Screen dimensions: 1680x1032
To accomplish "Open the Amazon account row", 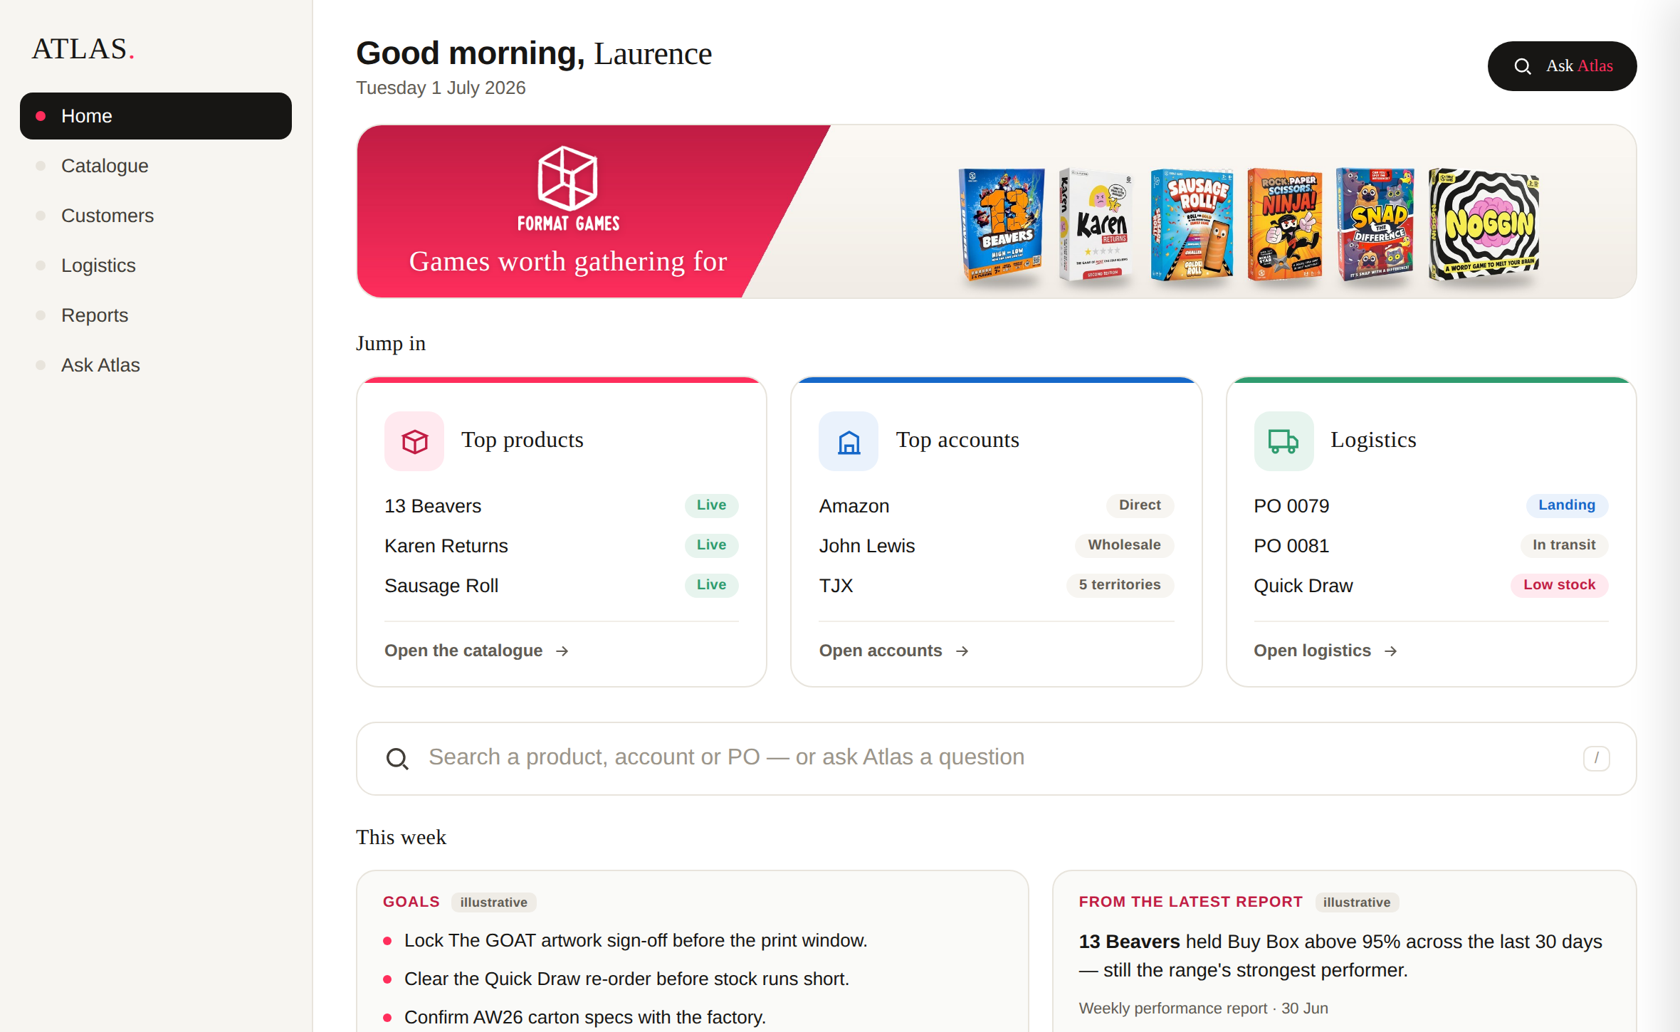I will point(996,506).
